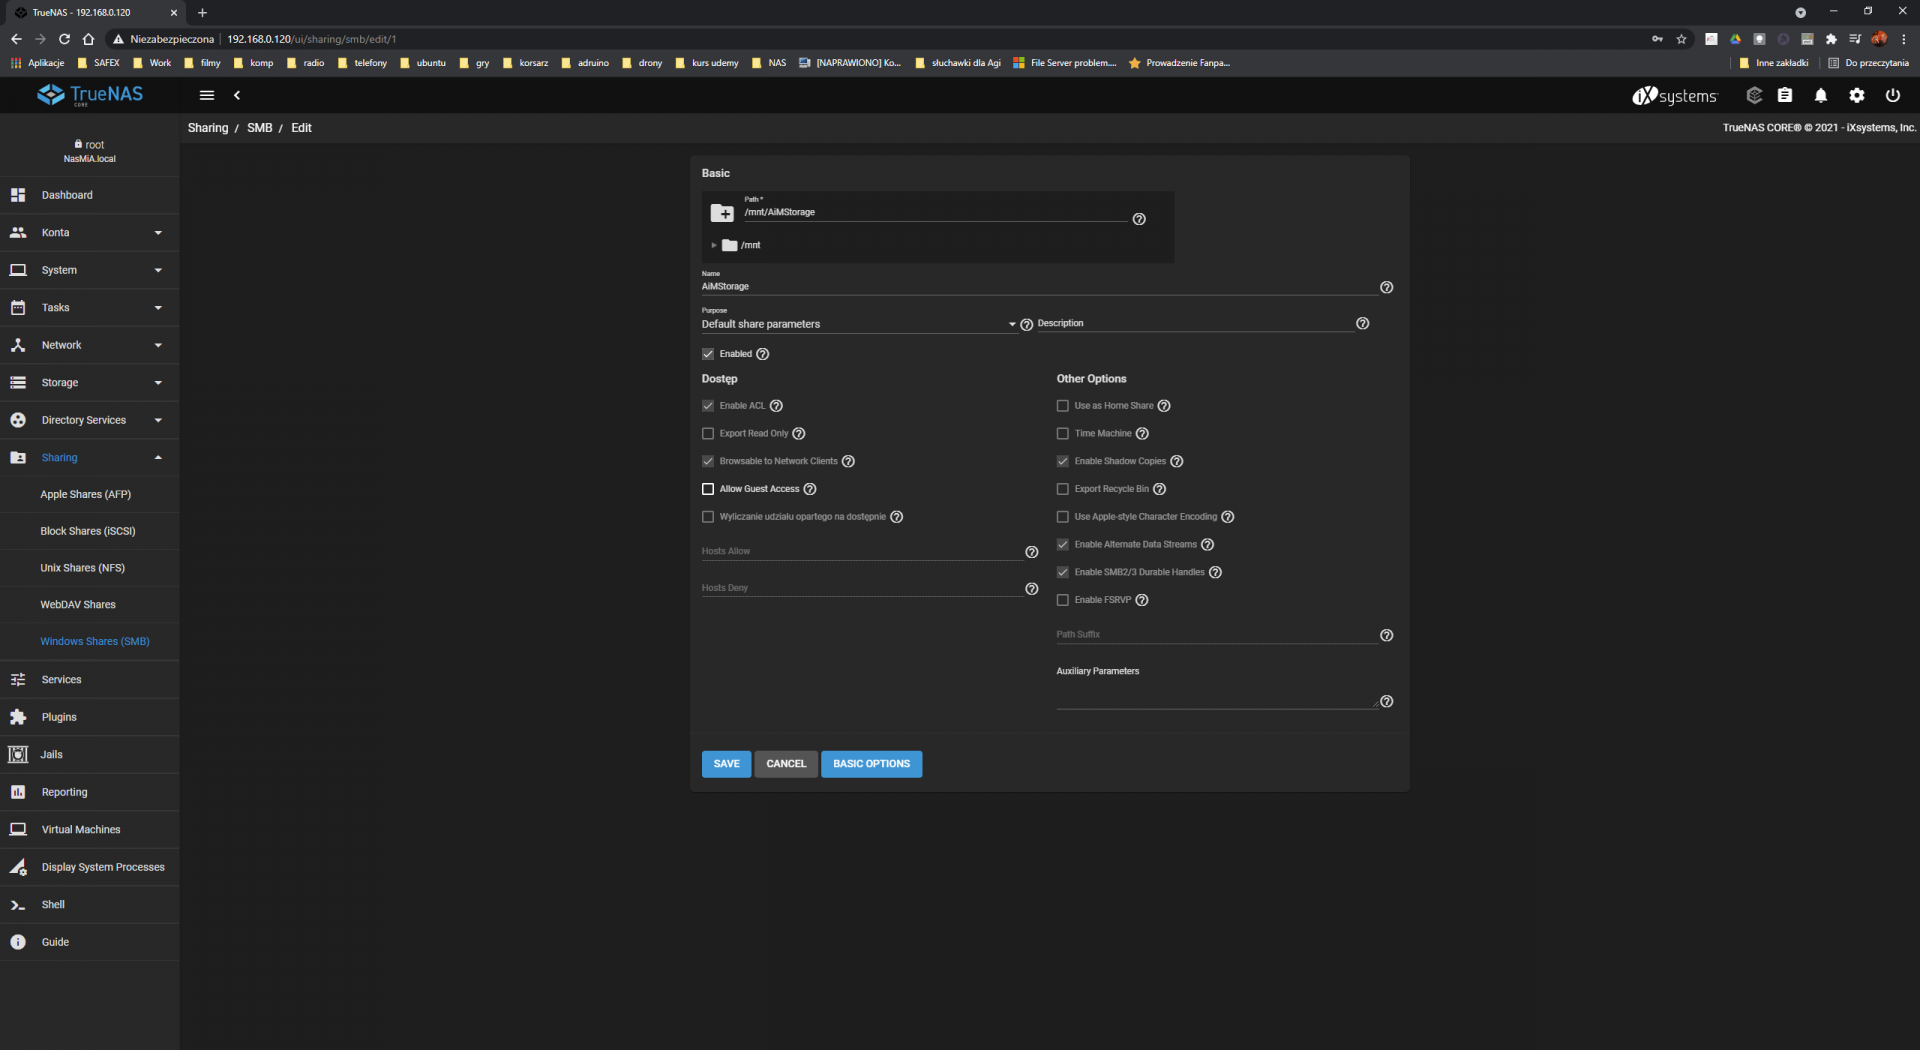The height and width of the screenshot is (1050, 1920).
Task: Show help for Path Suffix
Action: tap(1387, 635)
